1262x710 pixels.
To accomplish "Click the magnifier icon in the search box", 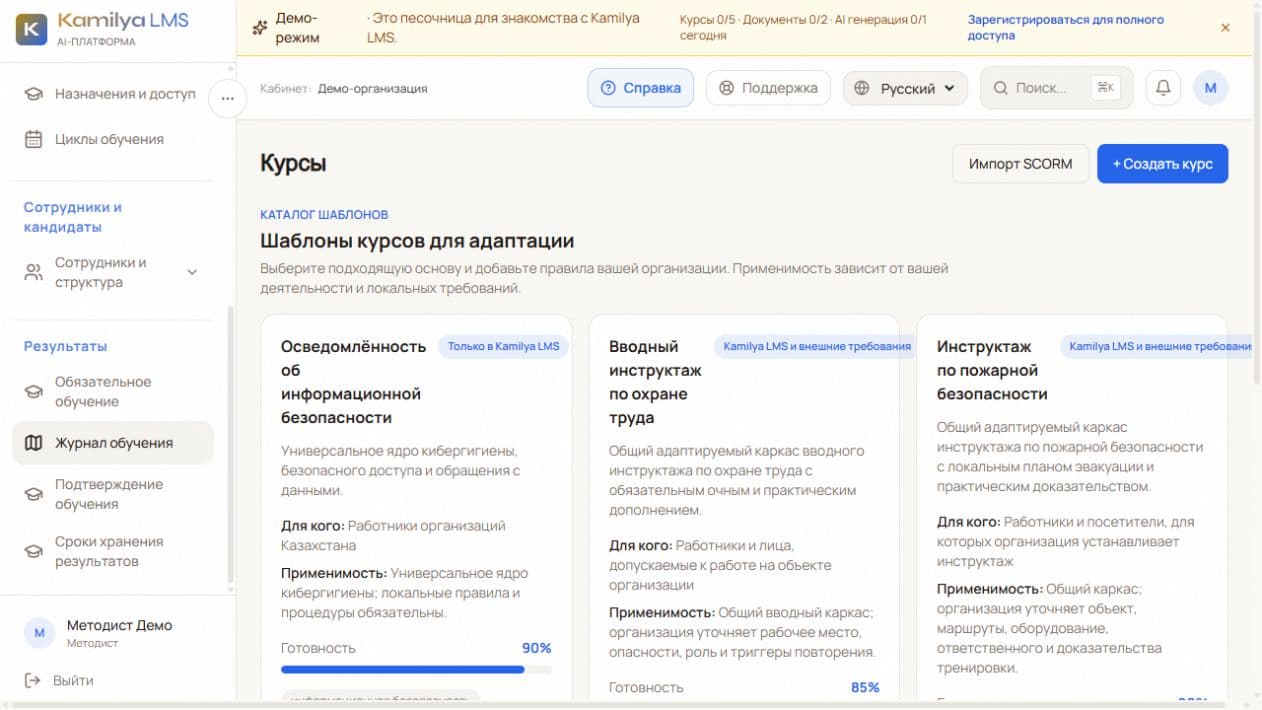I will pos(1000,88).
